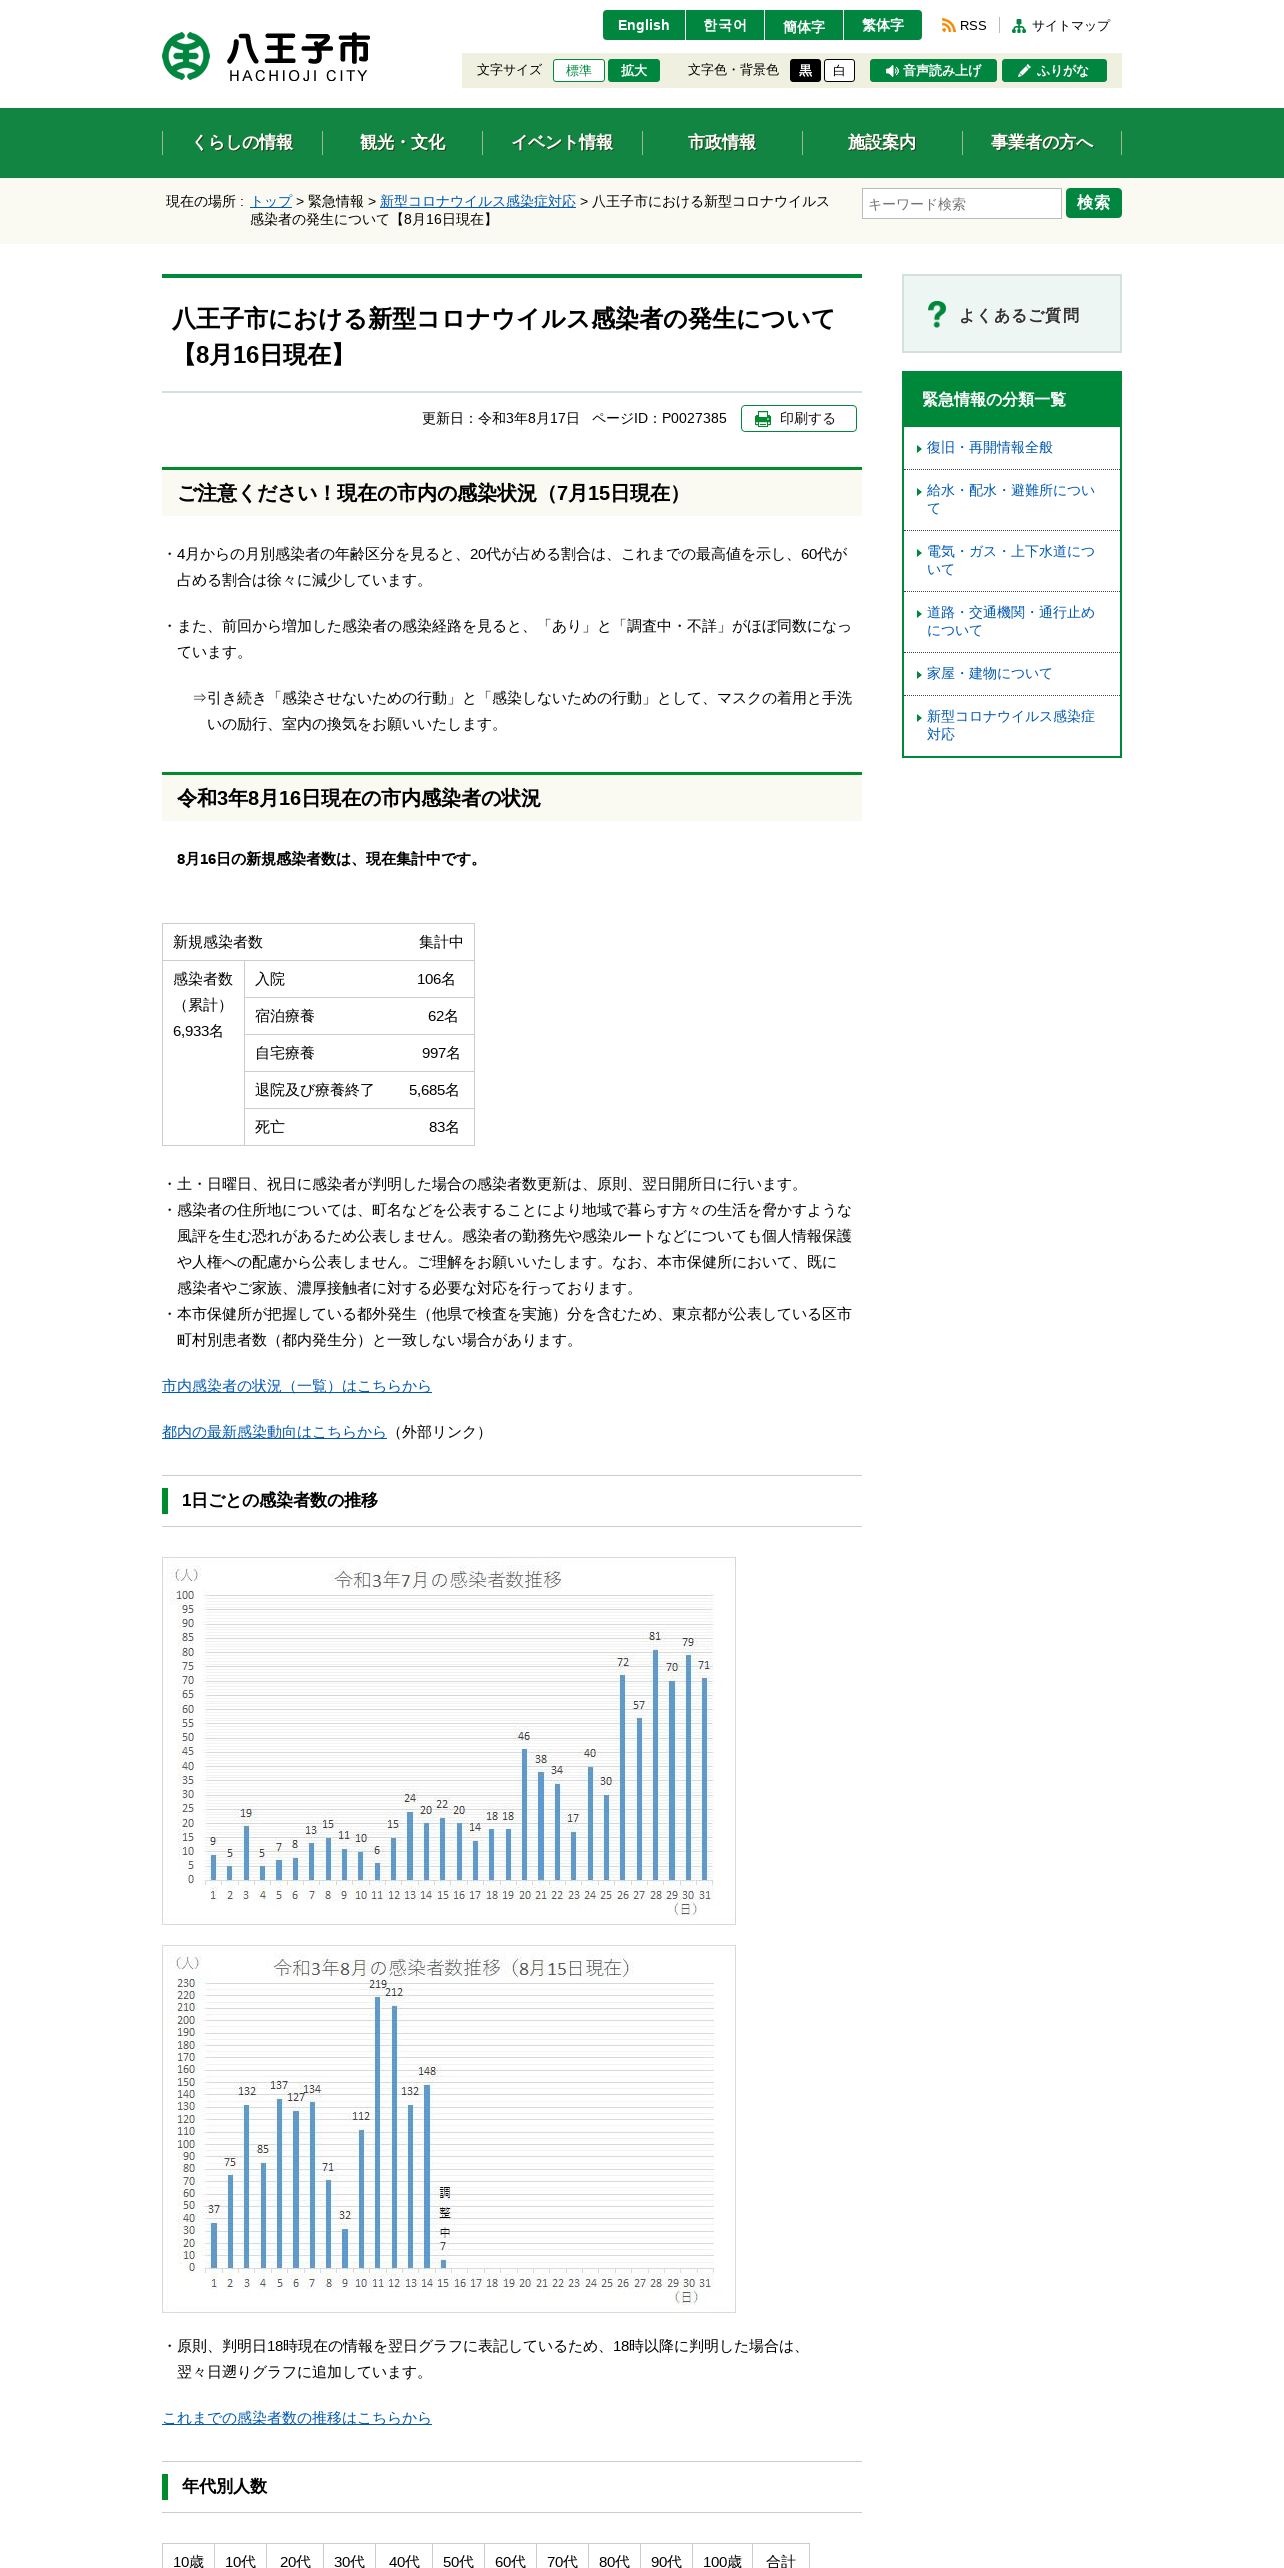1284x2568 pixels.
Task: Focus the キーワード検索 input field
Action: coord(961,203)
